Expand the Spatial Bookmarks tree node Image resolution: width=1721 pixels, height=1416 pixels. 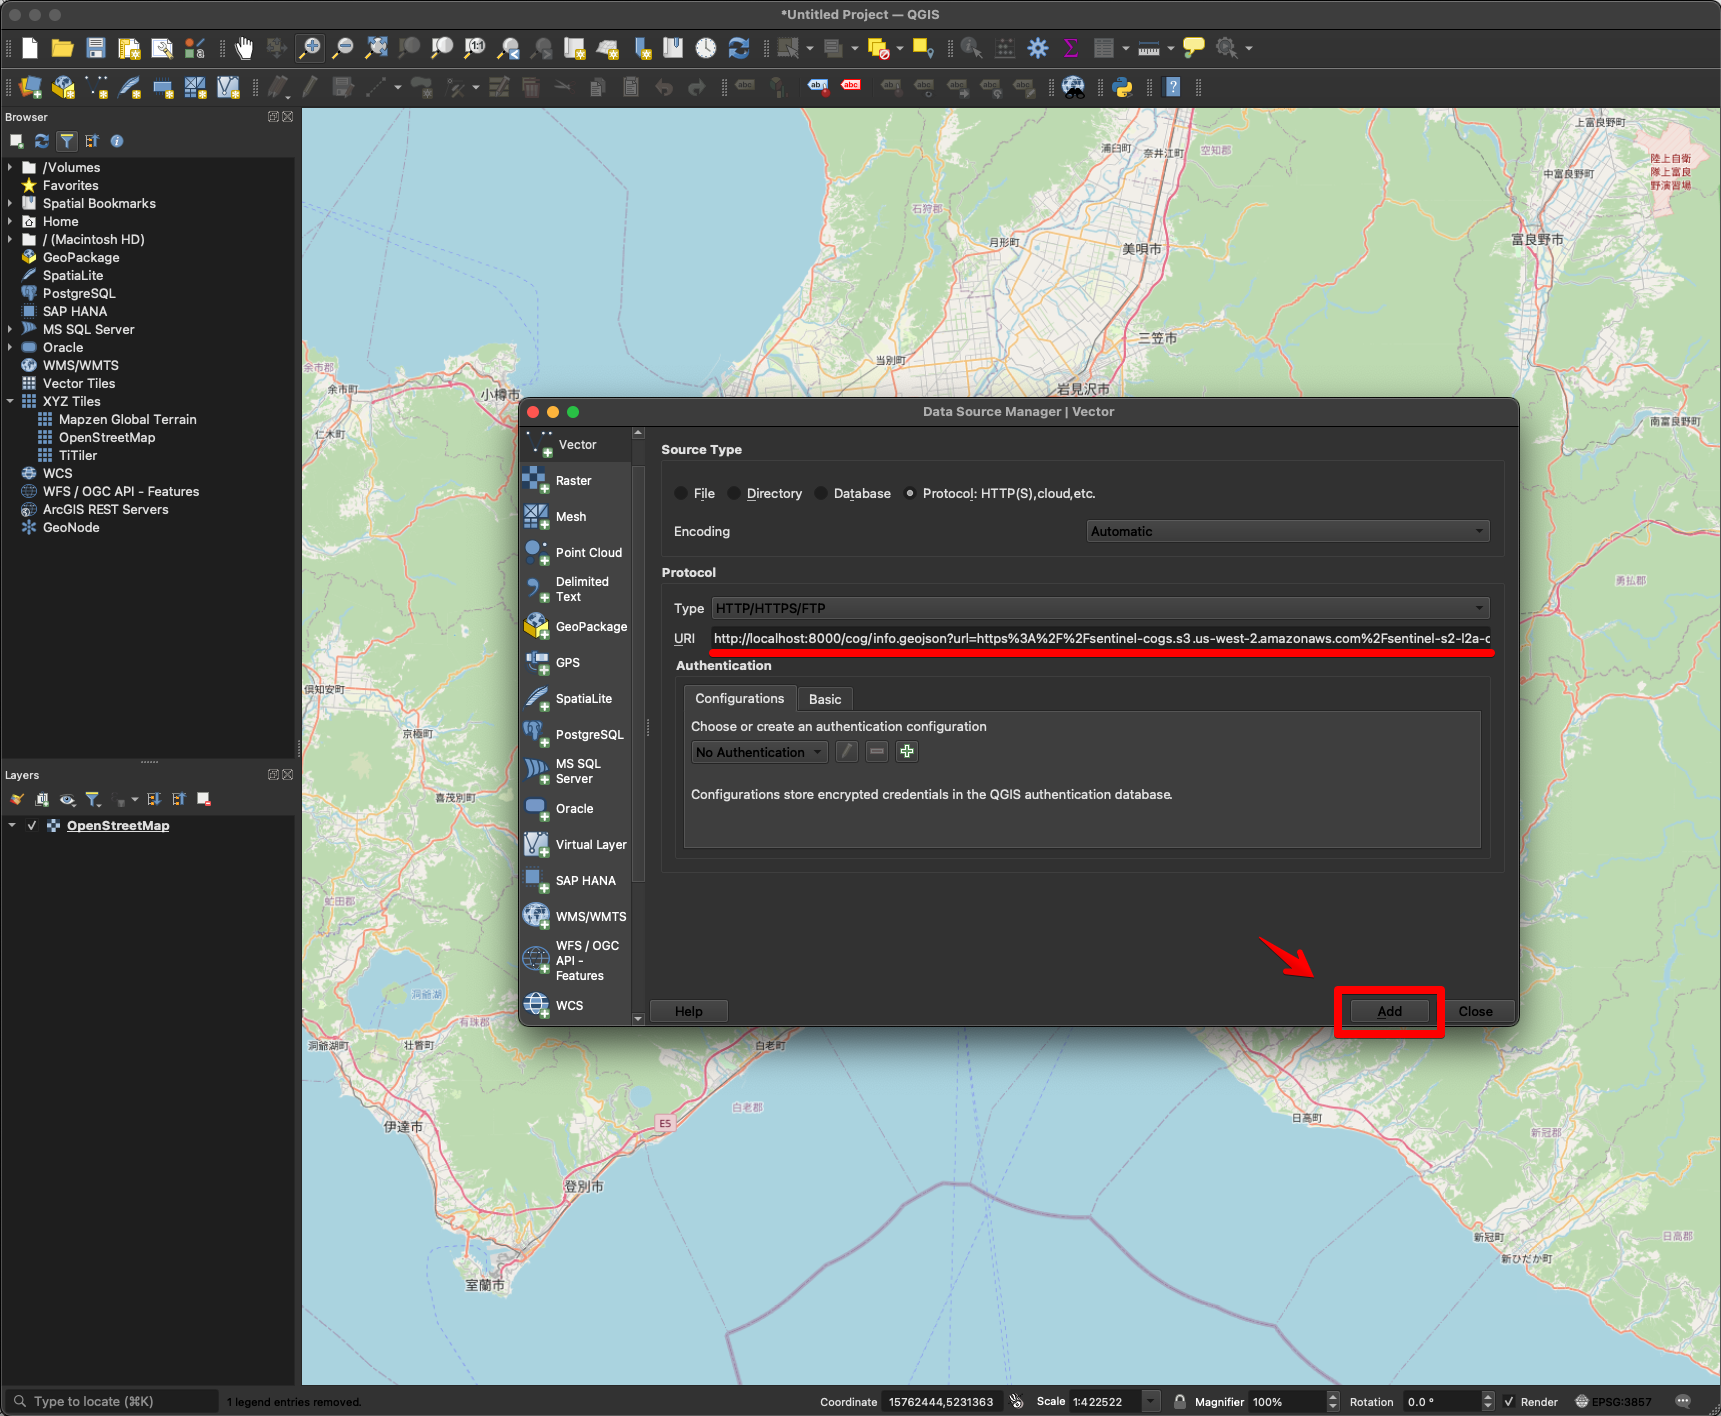(x=10, y=203)
